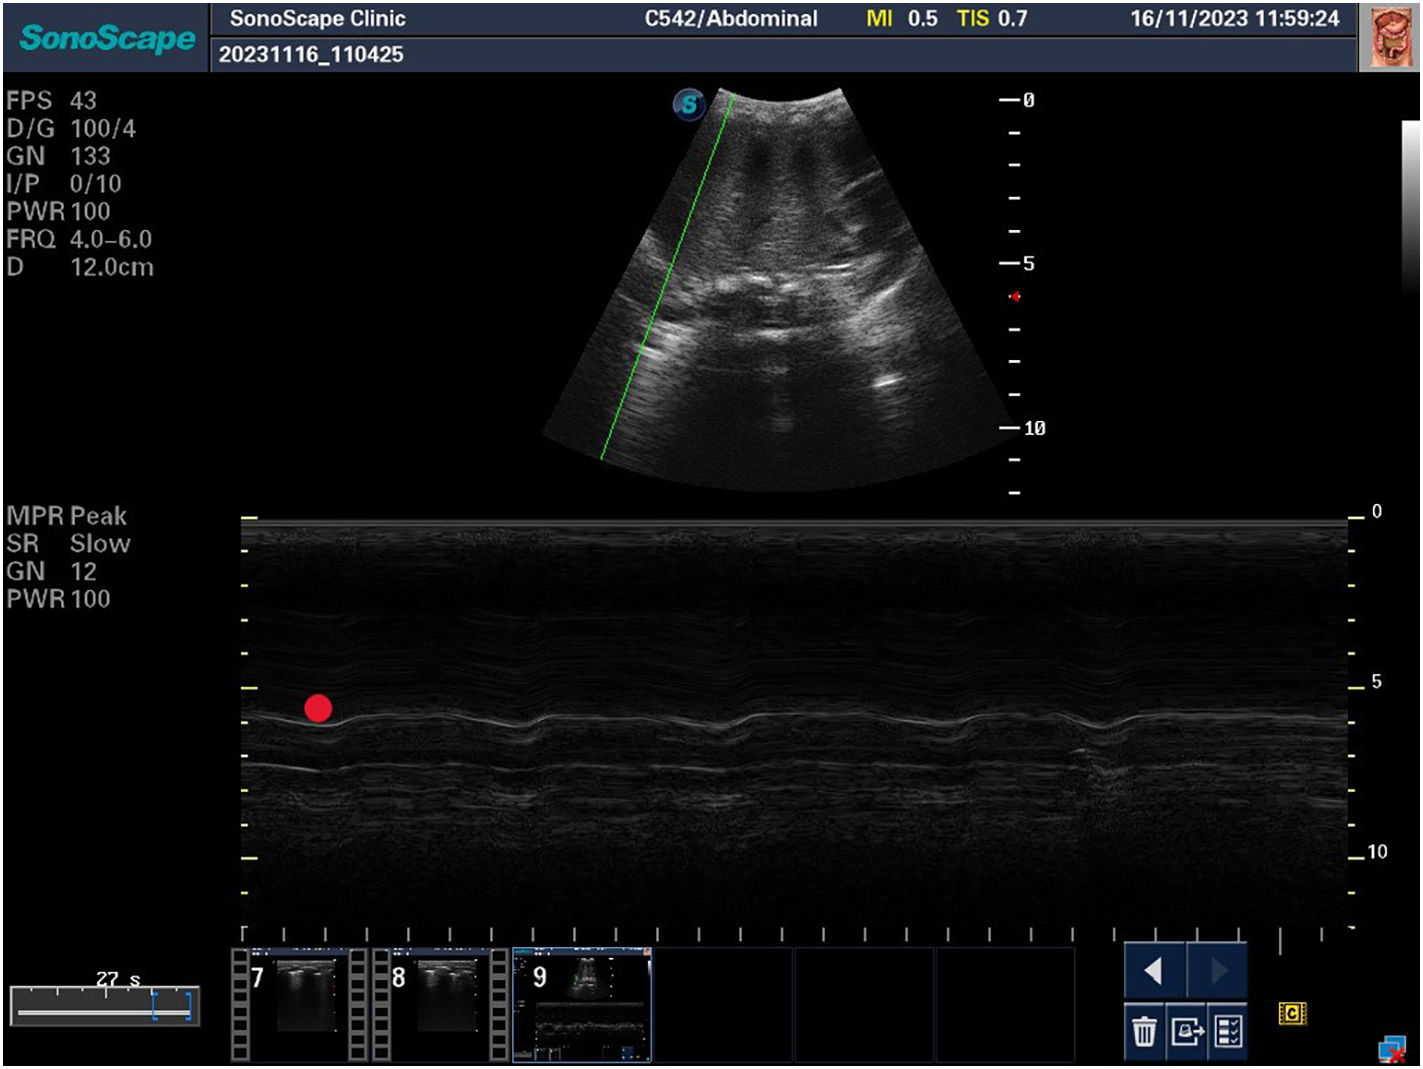Viewport: 1423px width, 1069px height.
Task: Open thumbnail number 7 cine clip
Action: point(300,1004)
